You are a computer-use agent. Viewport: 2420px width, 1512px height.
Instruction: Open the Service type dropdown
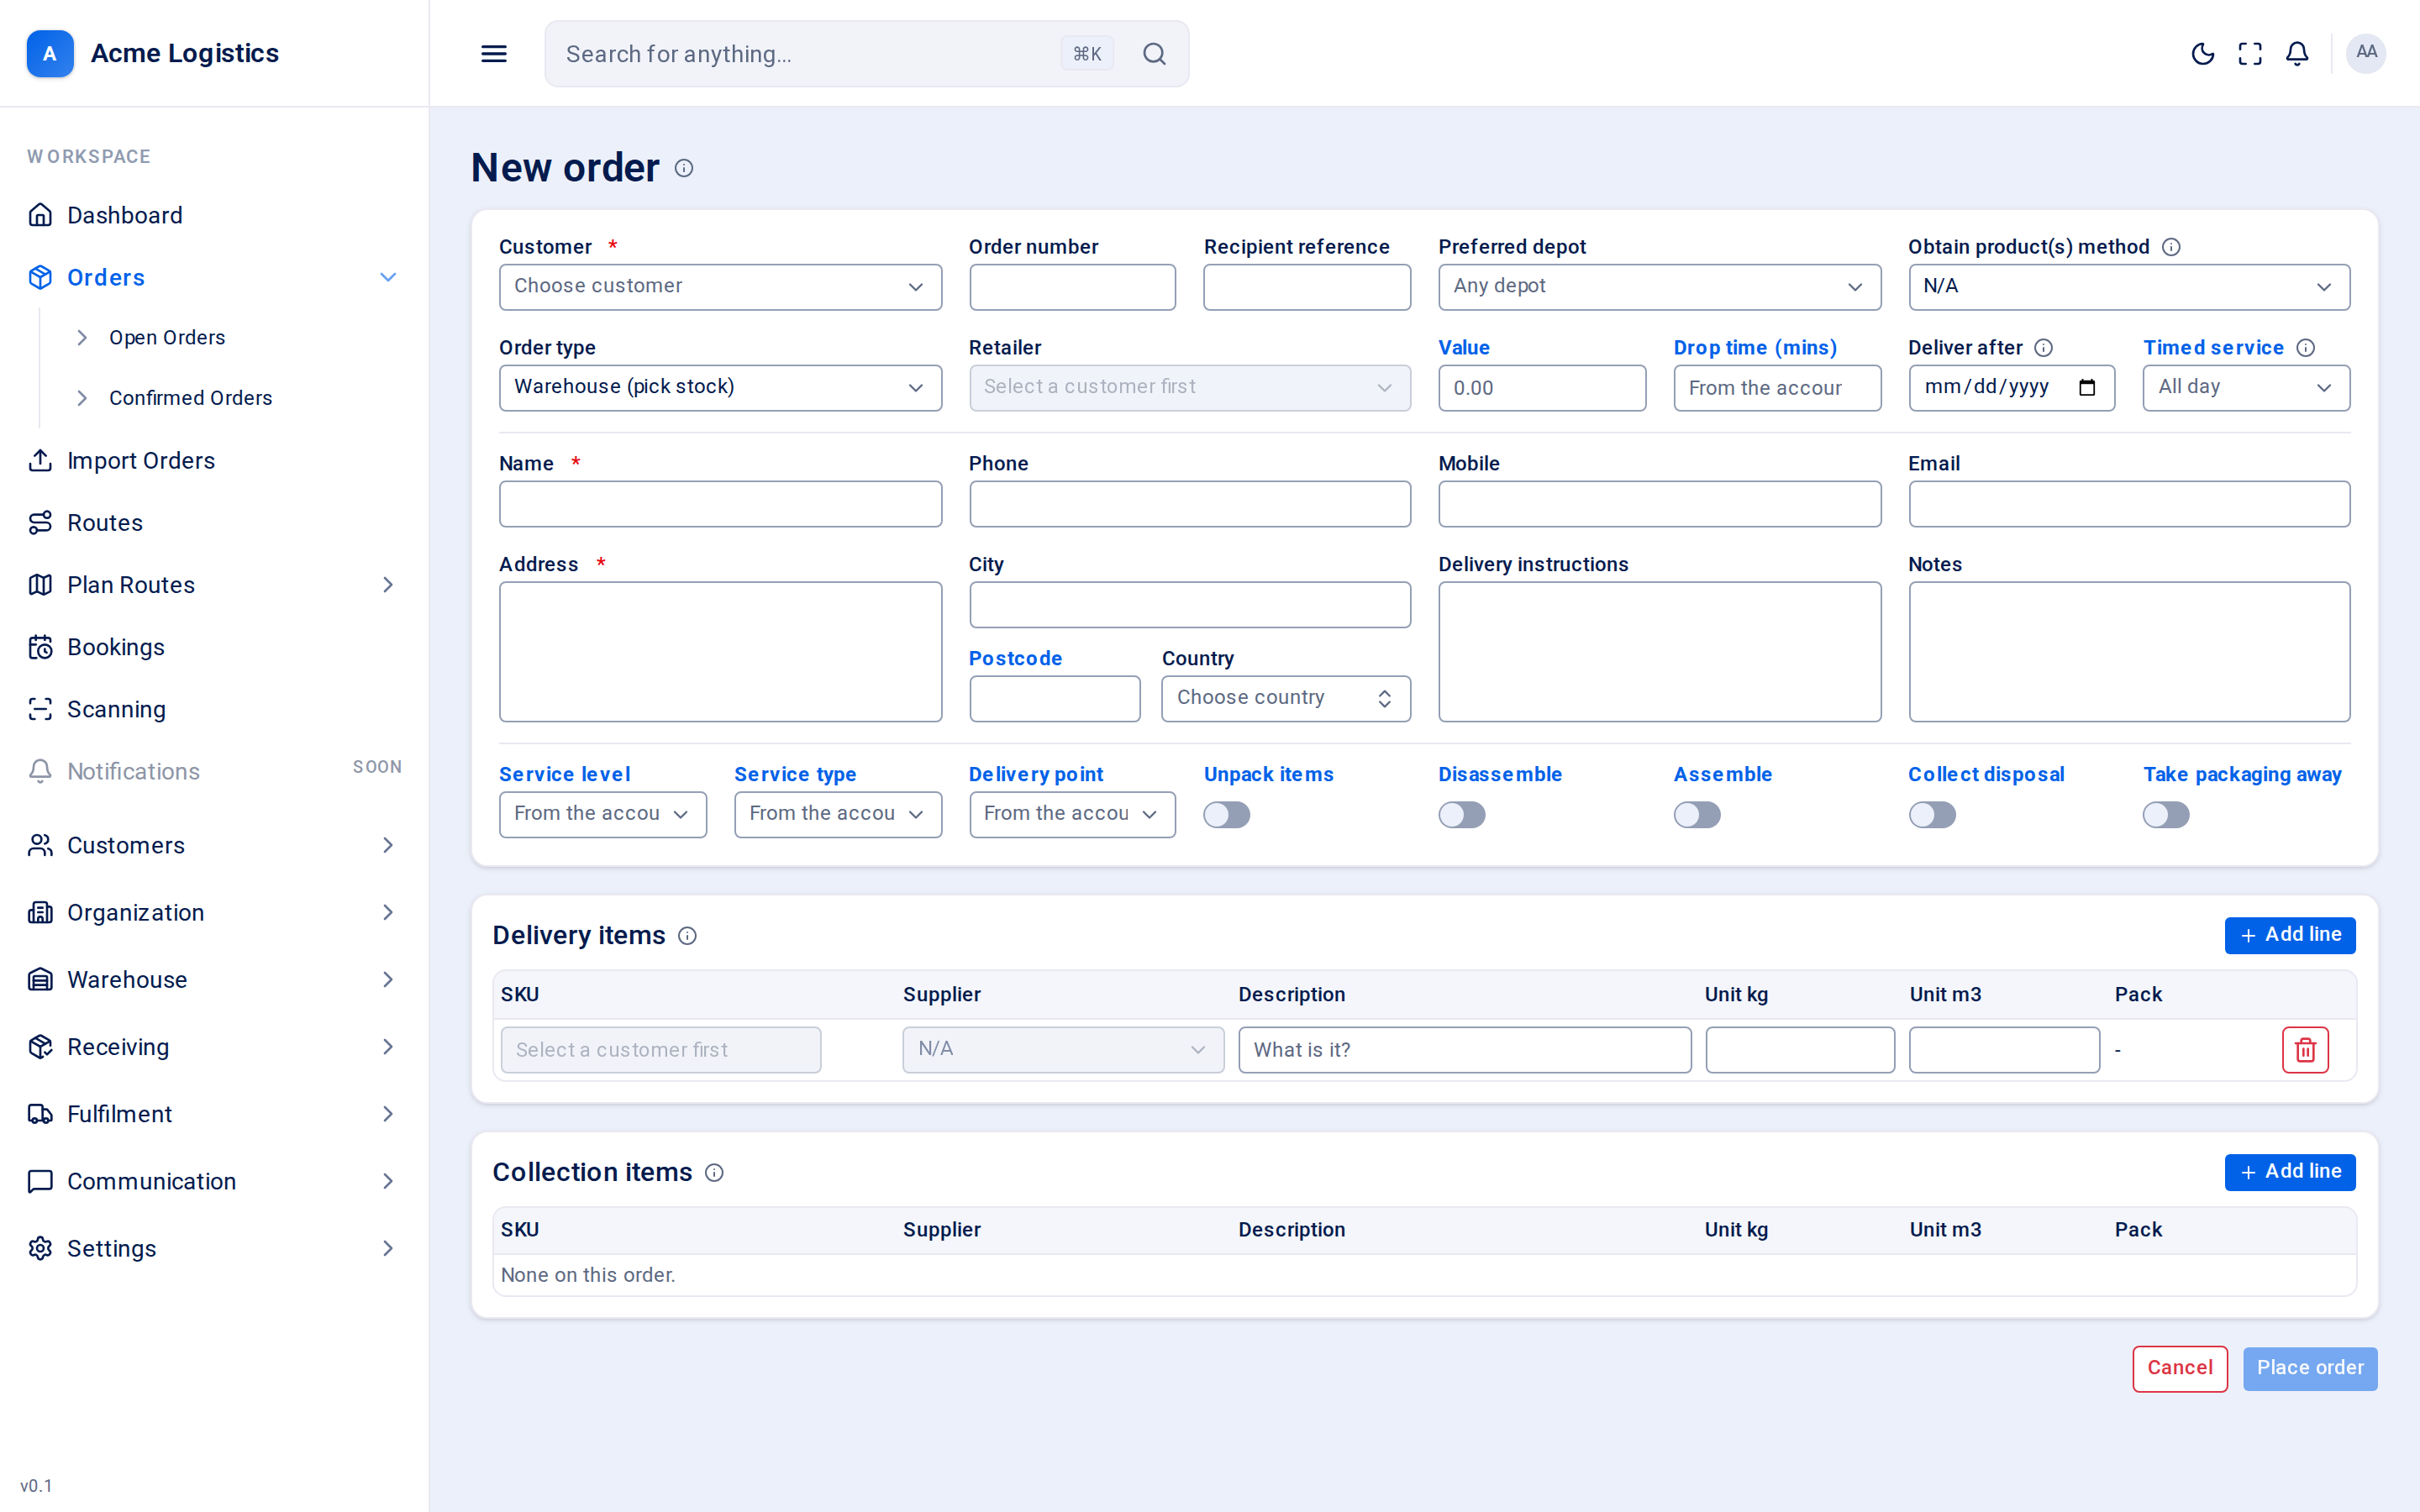pos(838,815)
